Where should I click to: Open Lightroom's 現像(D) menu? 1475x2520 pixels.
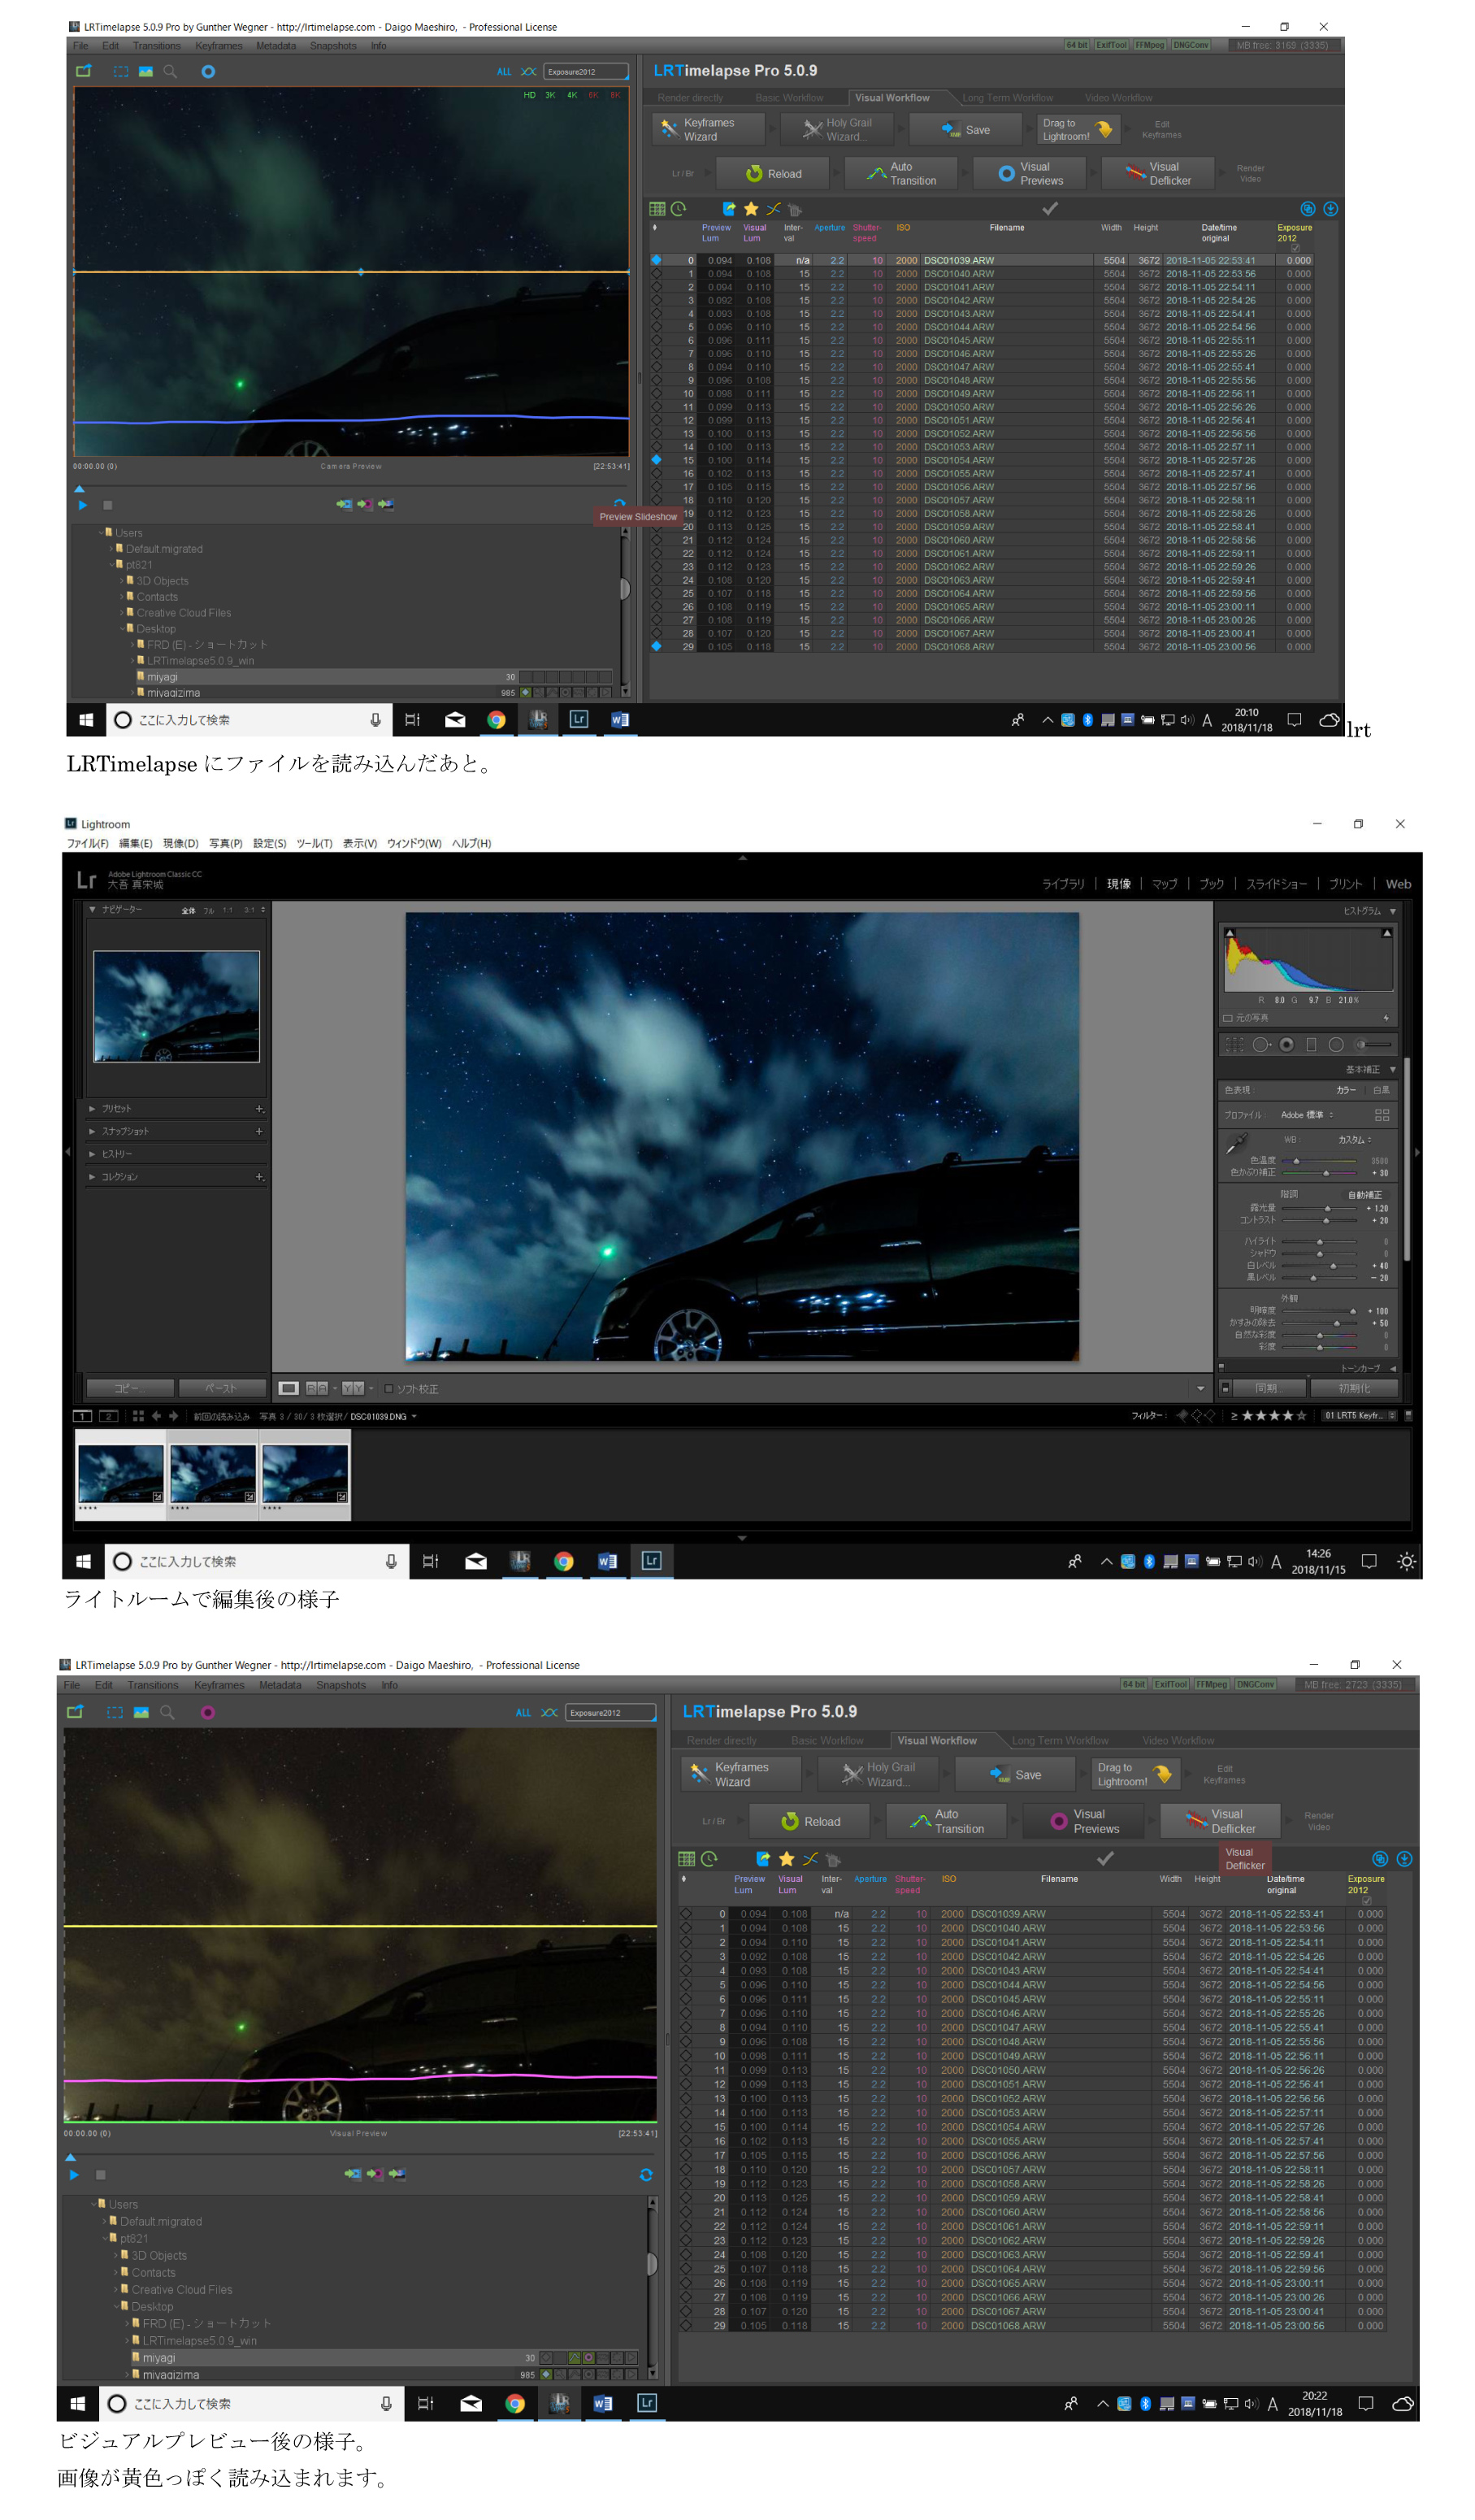click(x=181, y=843)
